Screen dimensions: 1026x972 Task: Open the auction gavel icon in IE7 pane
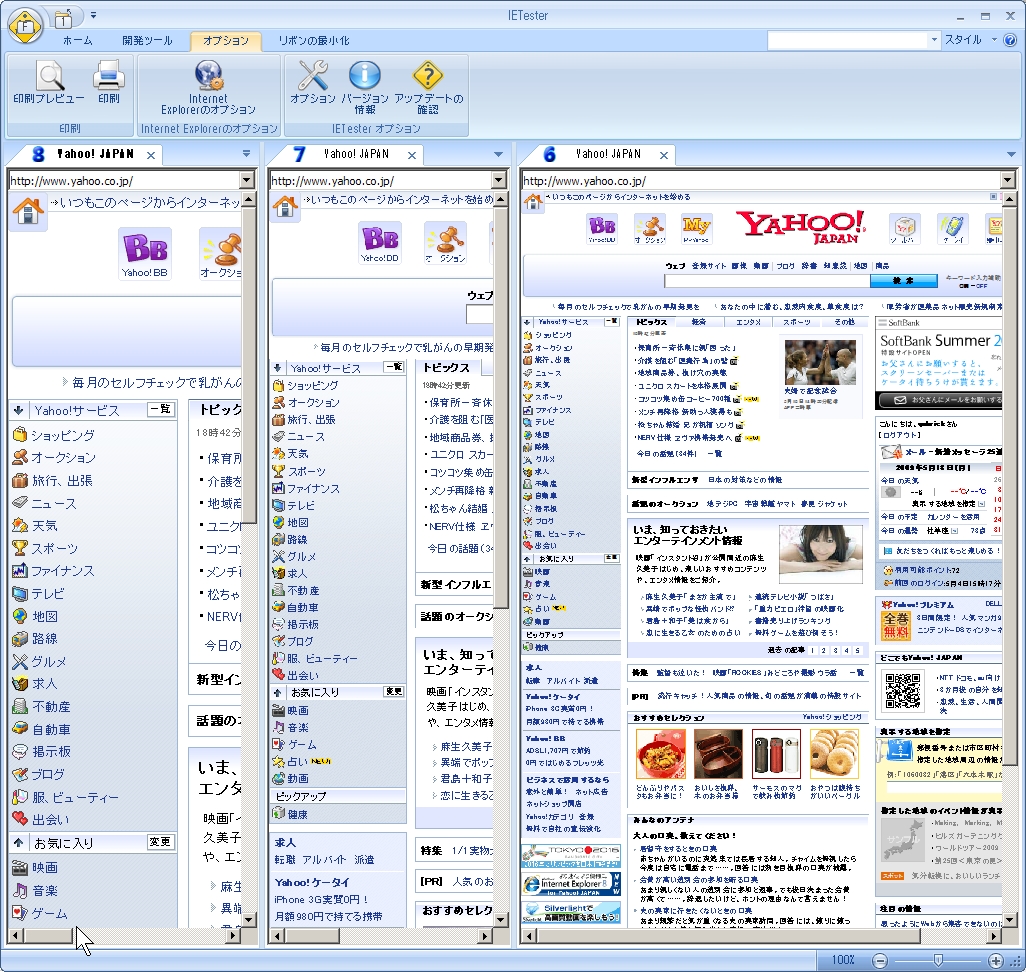(446, 242)
